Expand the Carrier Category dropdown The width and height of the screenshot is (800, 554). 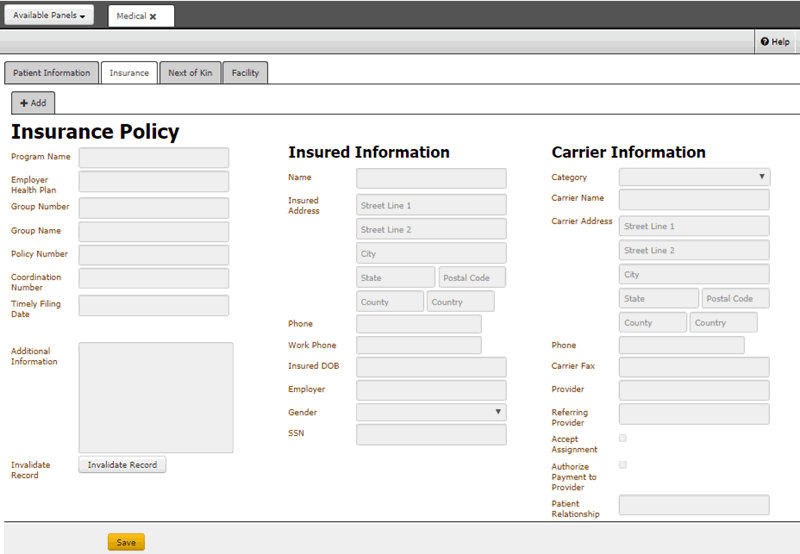point(694,177)
